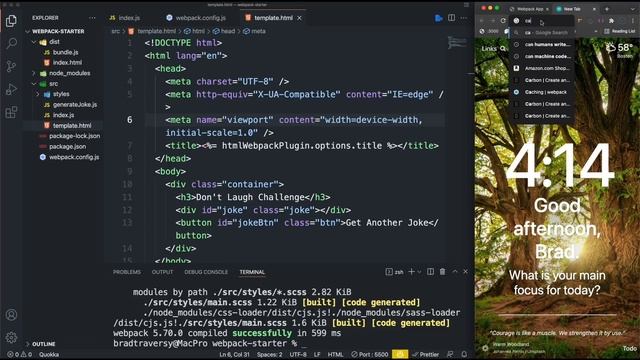Image resolution: width=640 pixels, height=360 pixels.
Task: Click the errors and warnings status indicator
Action: [19, 355]
